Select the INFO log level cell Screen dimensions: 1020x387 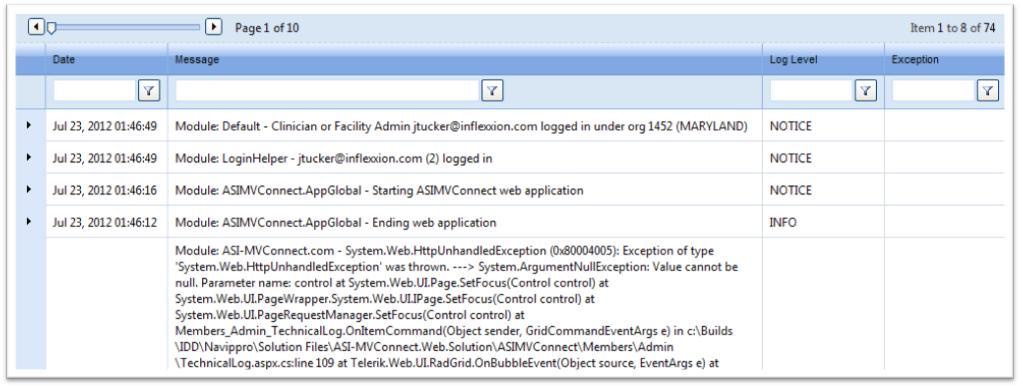(783, 222)
